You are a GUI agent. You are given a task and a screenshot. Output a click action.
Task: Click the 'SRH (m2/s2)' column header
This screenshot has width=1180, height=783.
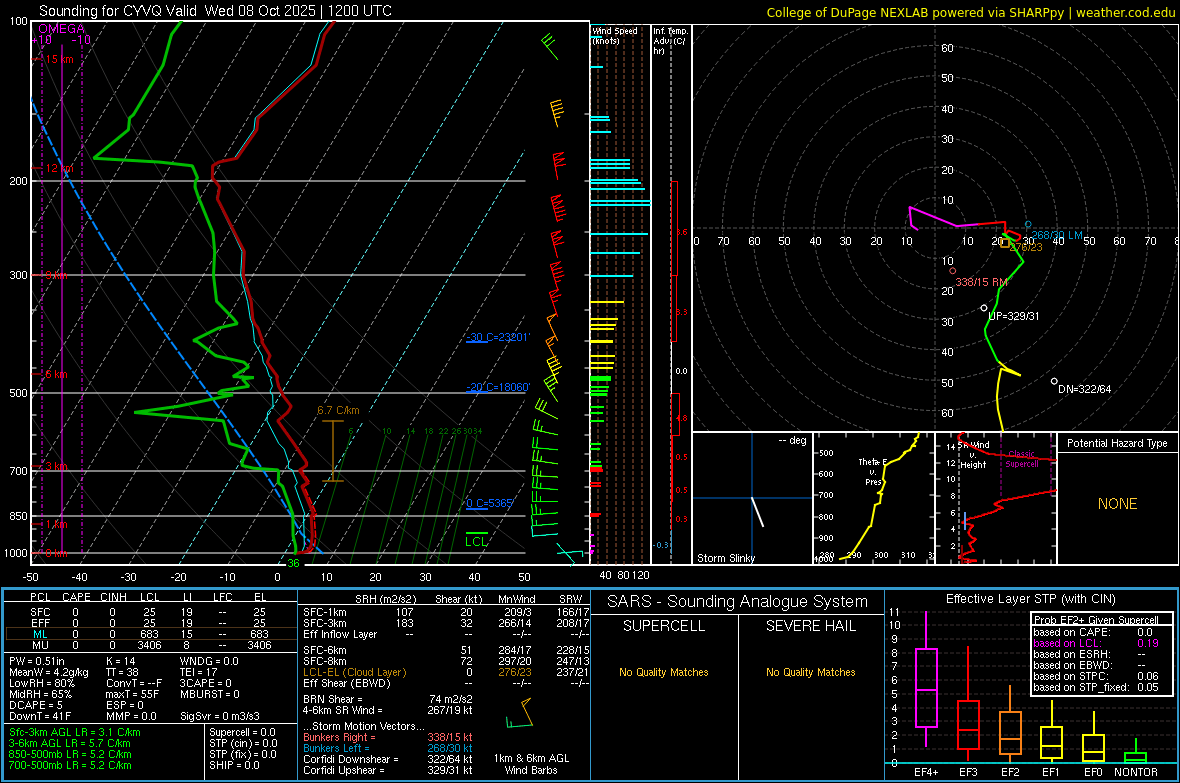point(385,599)
